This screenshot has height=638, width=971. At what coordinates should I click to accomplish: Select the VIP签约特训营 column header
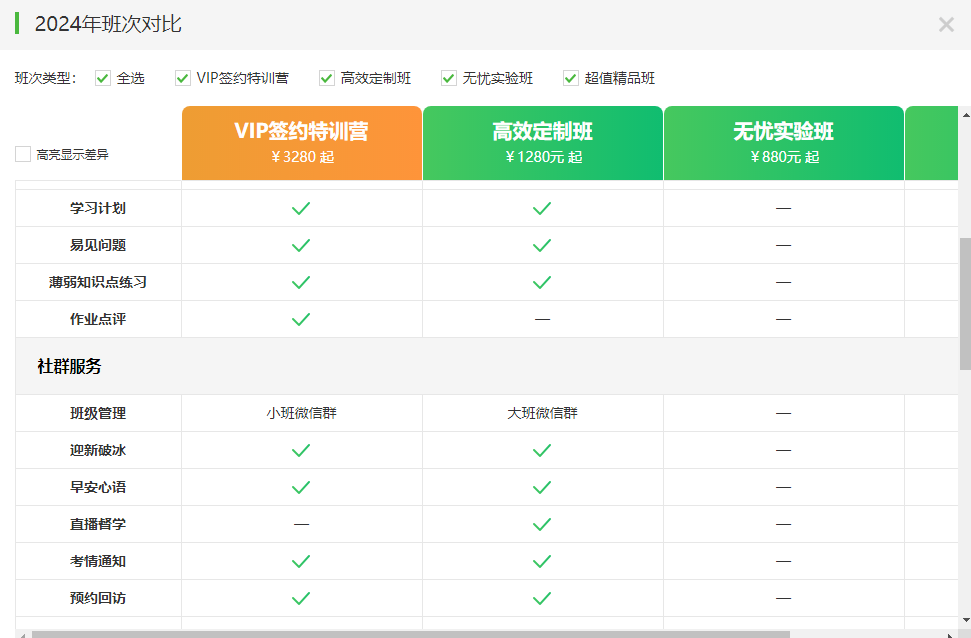301,143
